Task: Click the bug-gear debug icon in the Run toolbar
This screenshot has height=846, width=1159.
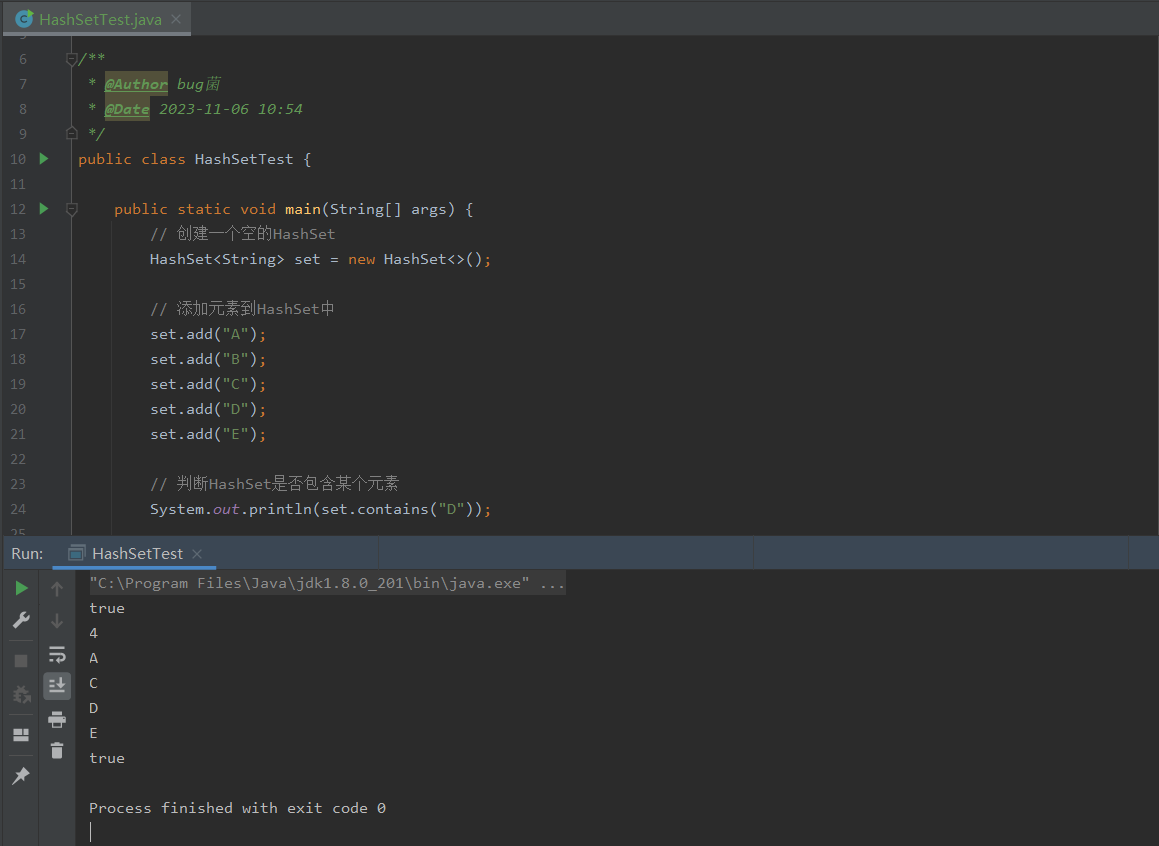Action: pos(21,694)
